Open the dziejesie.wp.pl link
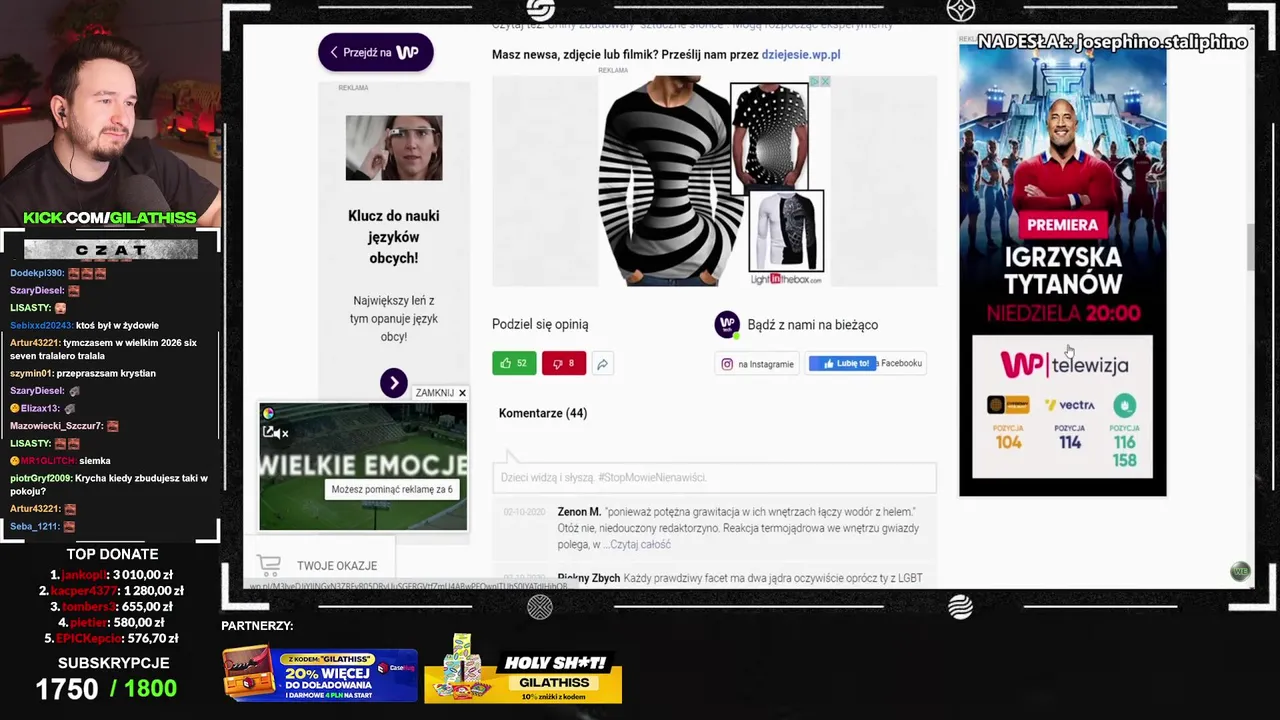The width and height of the screenshot is (1280, 720). click(801, 54)
